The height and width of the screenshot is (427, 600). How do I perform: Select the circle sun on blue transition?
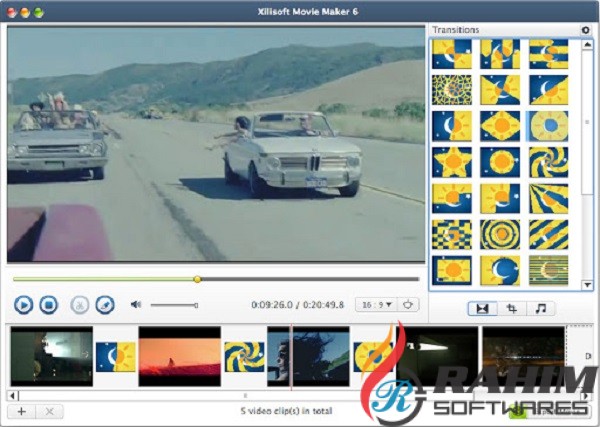tap(500, 162)
